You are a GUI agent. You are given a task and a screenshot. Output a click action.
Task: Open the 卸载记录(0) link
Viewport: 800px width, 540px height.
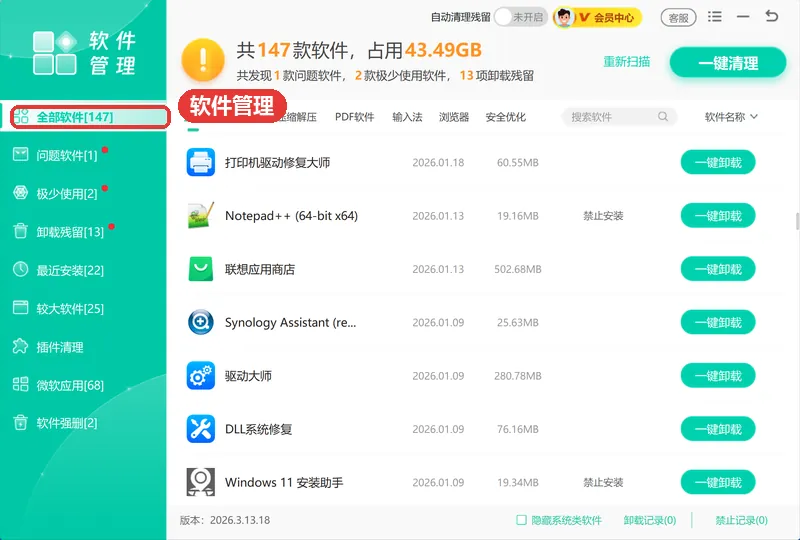(x=649, y=520)
